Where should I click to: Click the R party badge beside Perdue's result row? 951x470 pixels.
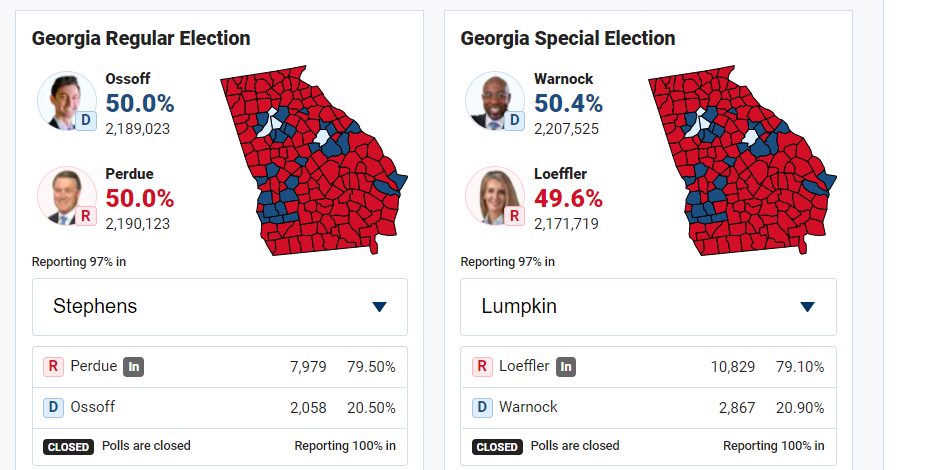coord(53,367)
